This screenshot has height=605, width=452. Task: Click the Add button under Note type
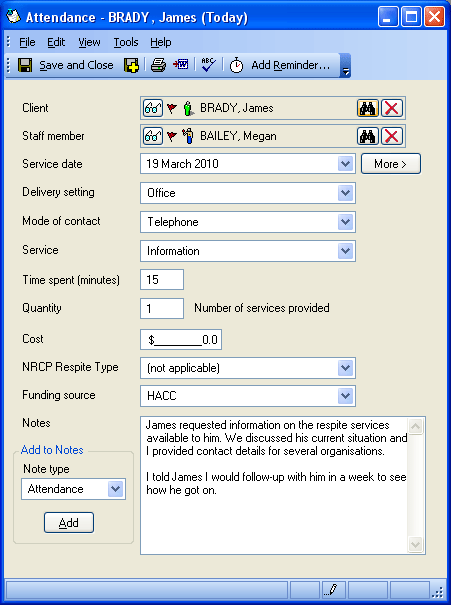click(69, 523)
